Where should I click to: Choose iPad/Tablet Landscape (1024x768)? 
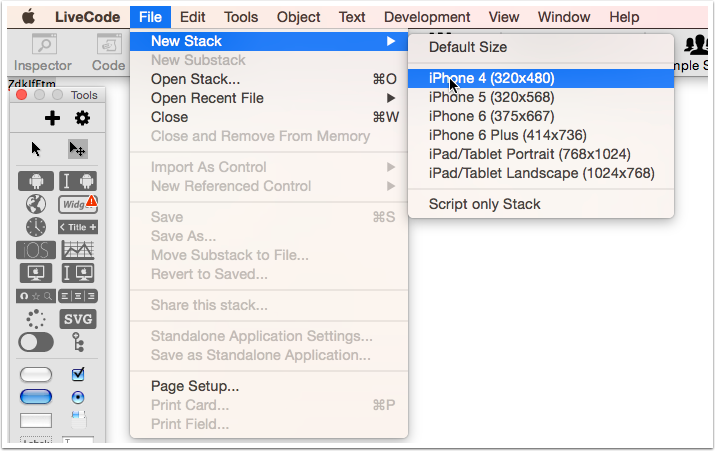coord(541,173)
